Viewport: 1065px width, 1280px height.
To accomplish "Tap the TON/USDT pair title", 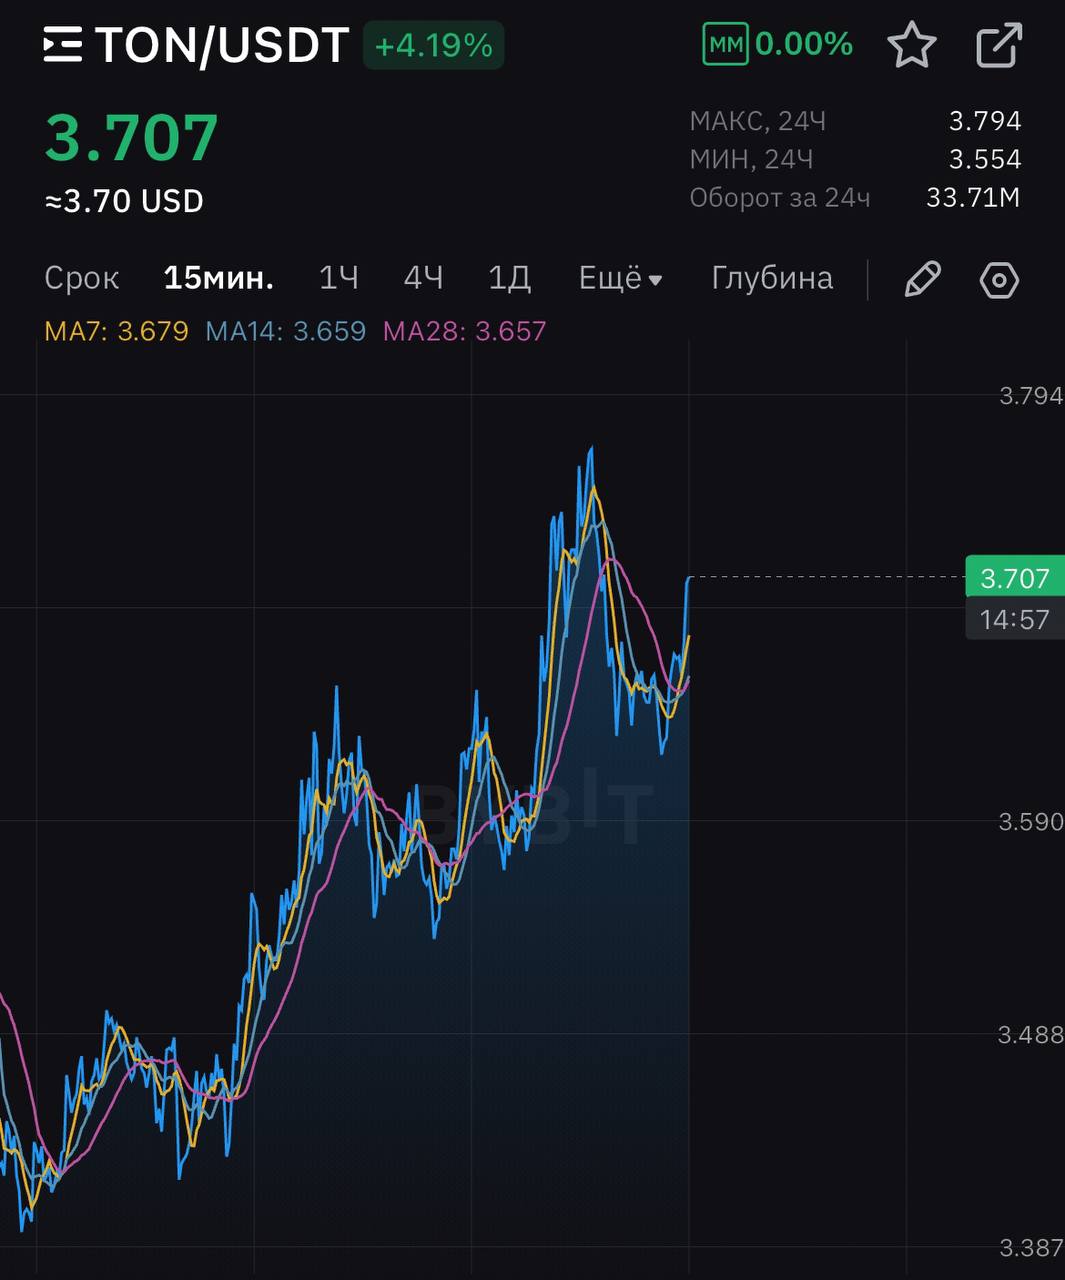I will [x=221, y=46].
